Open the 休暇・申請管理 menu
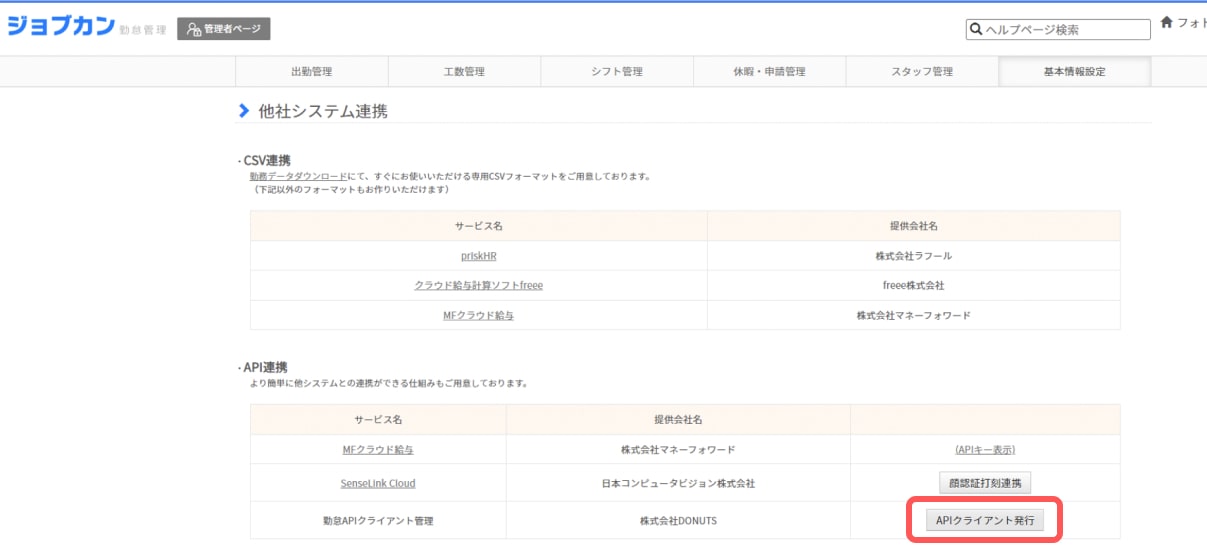The width and height of the screenshot is (1207, 552). click(769, 71)
